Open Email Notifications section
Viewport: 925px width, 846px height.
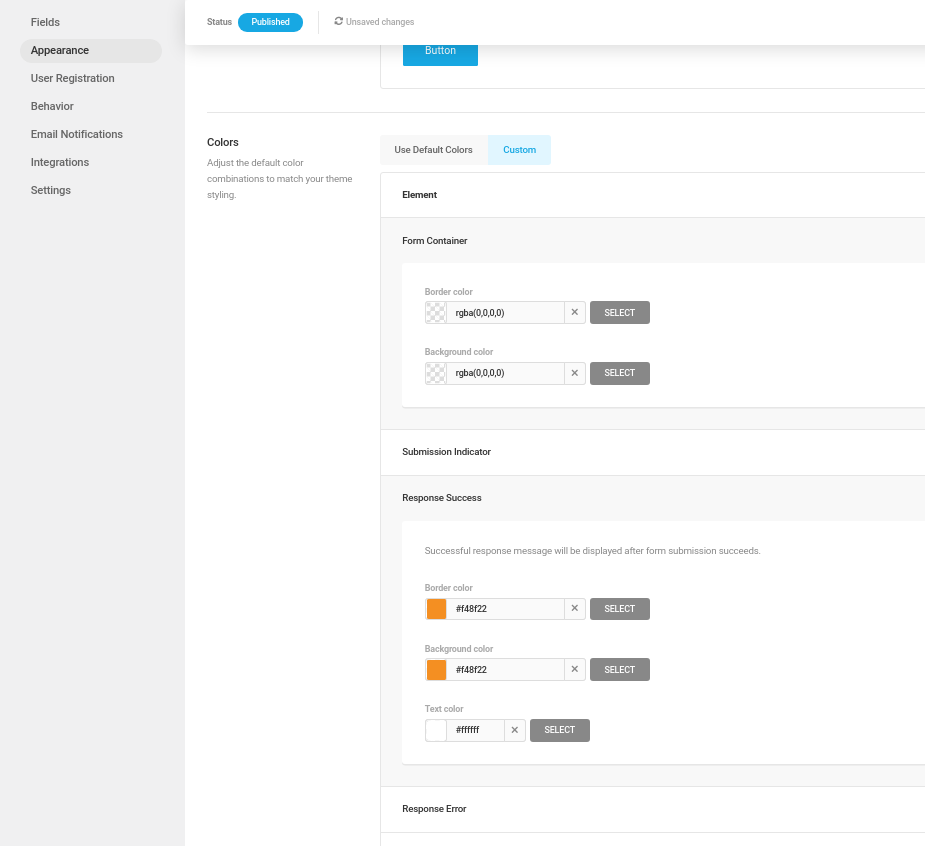pyautogui.click(x=77, y=135)
